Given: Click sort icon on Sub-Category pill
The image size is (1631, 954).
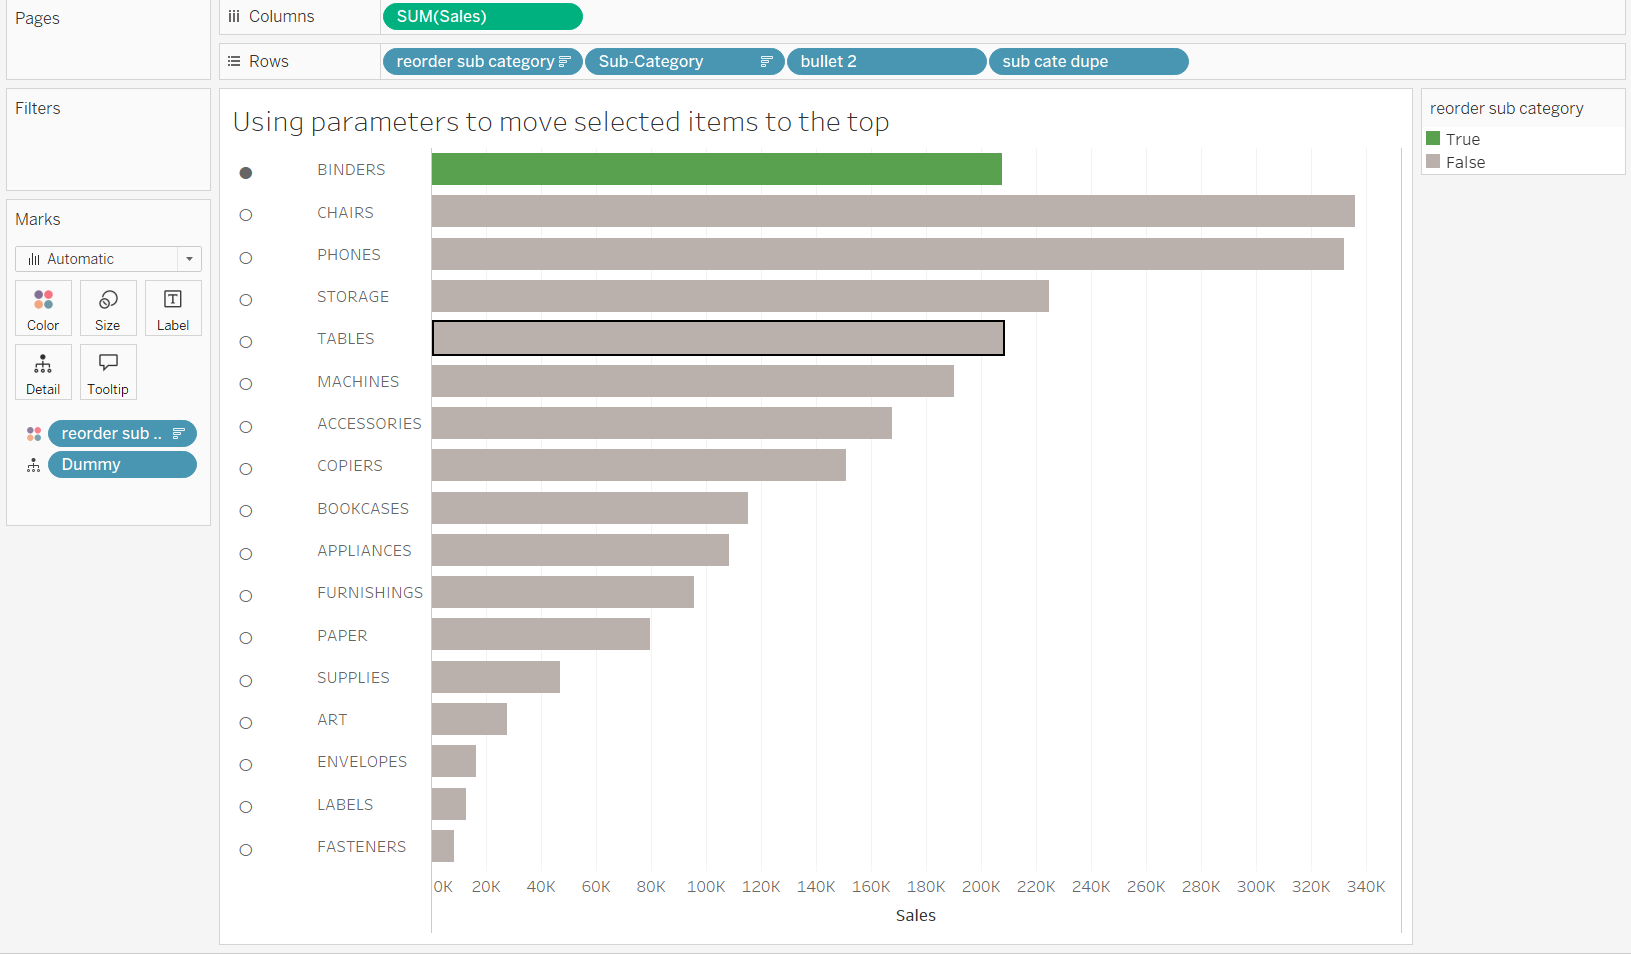Looking at the screenshot, I should (x=766, y=62).
